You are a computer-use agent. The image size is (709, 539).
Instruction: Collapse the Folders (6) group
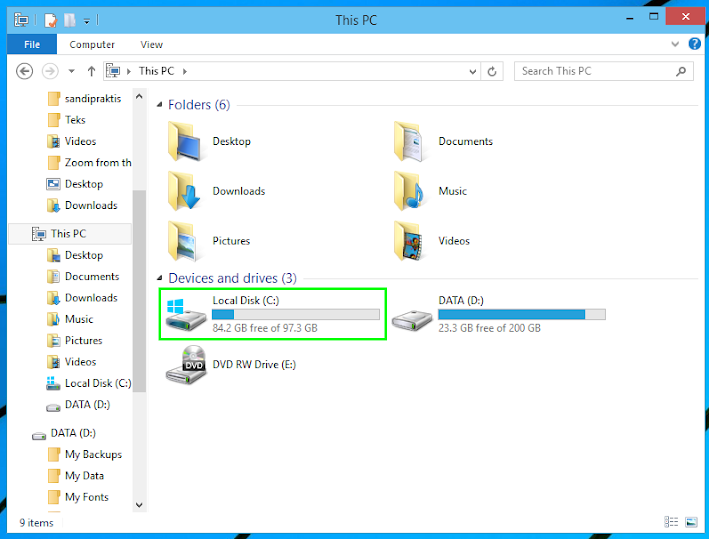(x=159, y=105)
